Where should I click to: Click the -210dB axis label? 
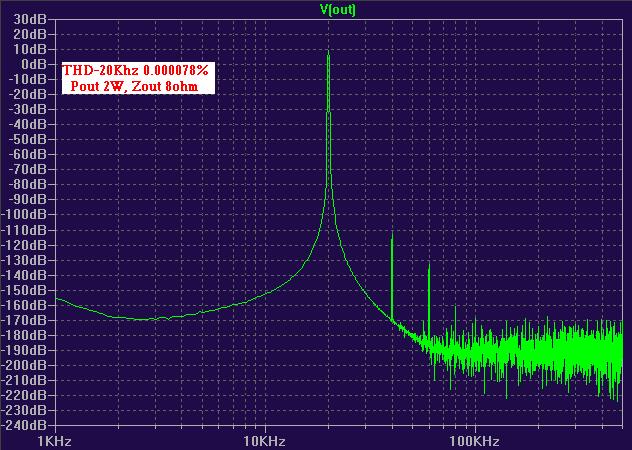[x=24, y=380]
